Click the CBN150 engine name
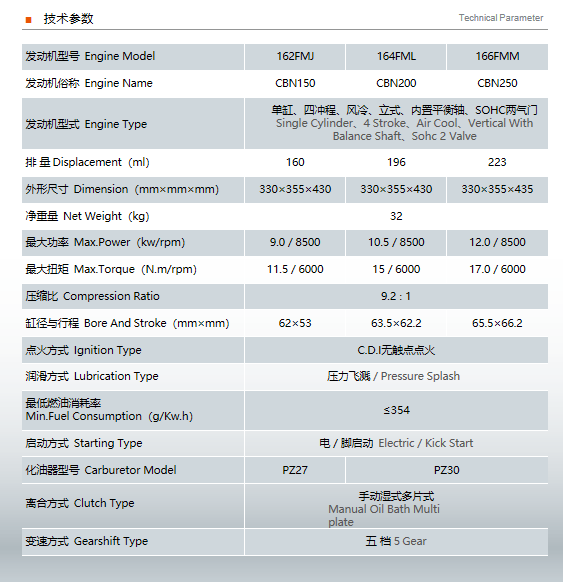Viewport: 563px width, 582px height. [x=295, y=83]
